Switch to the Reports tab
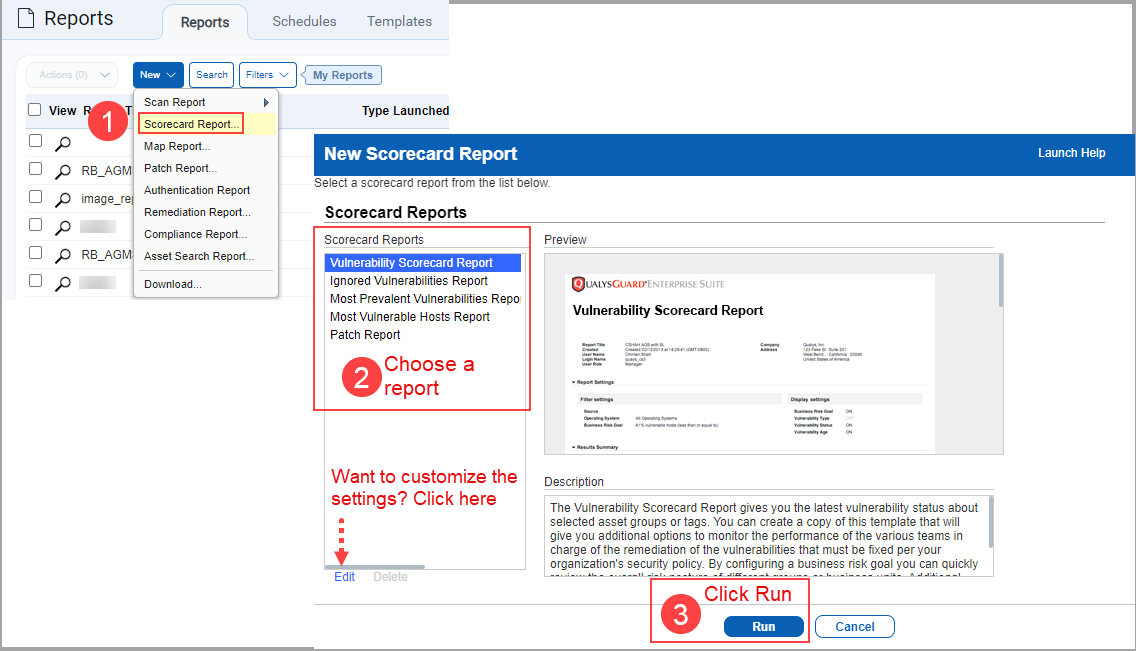The width and height of the screenshot is (1136, 651). (x=205, y=22)
